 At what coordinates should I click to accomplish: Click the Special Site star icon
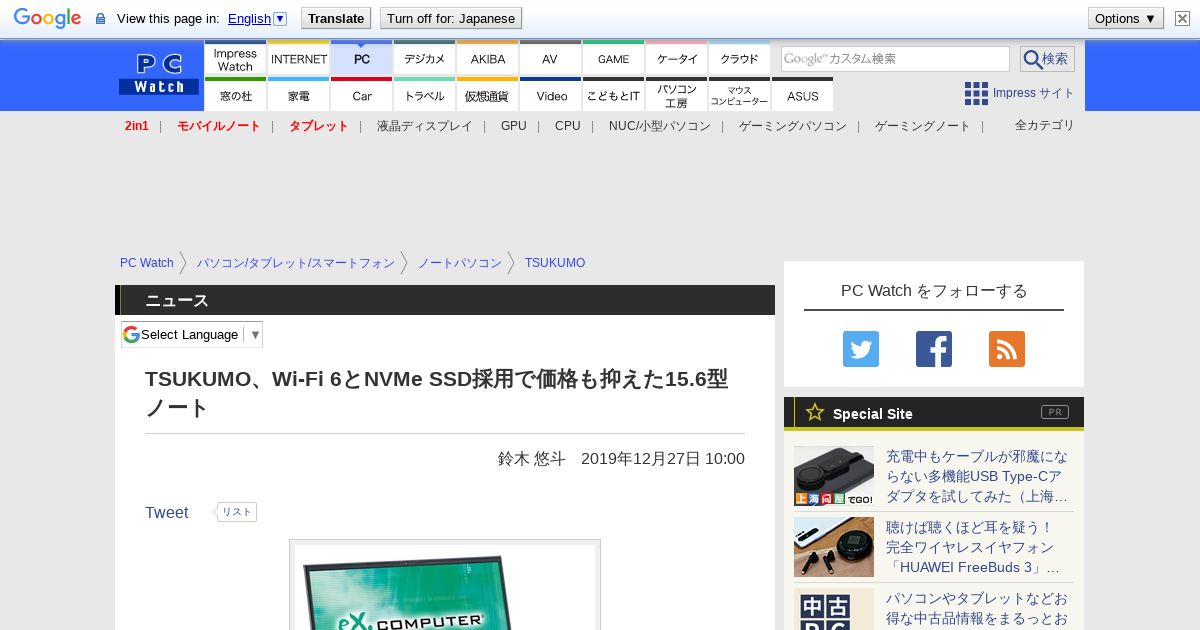815,412
